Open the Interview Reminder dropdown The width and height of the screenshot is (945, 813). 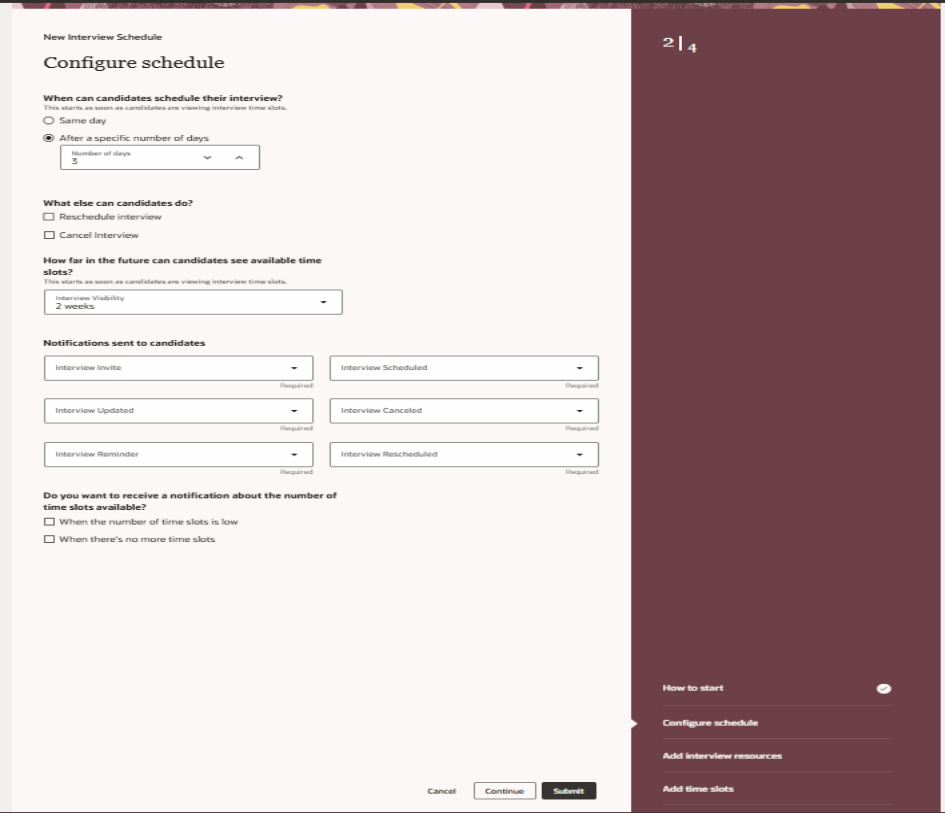[x=178, y=454]
